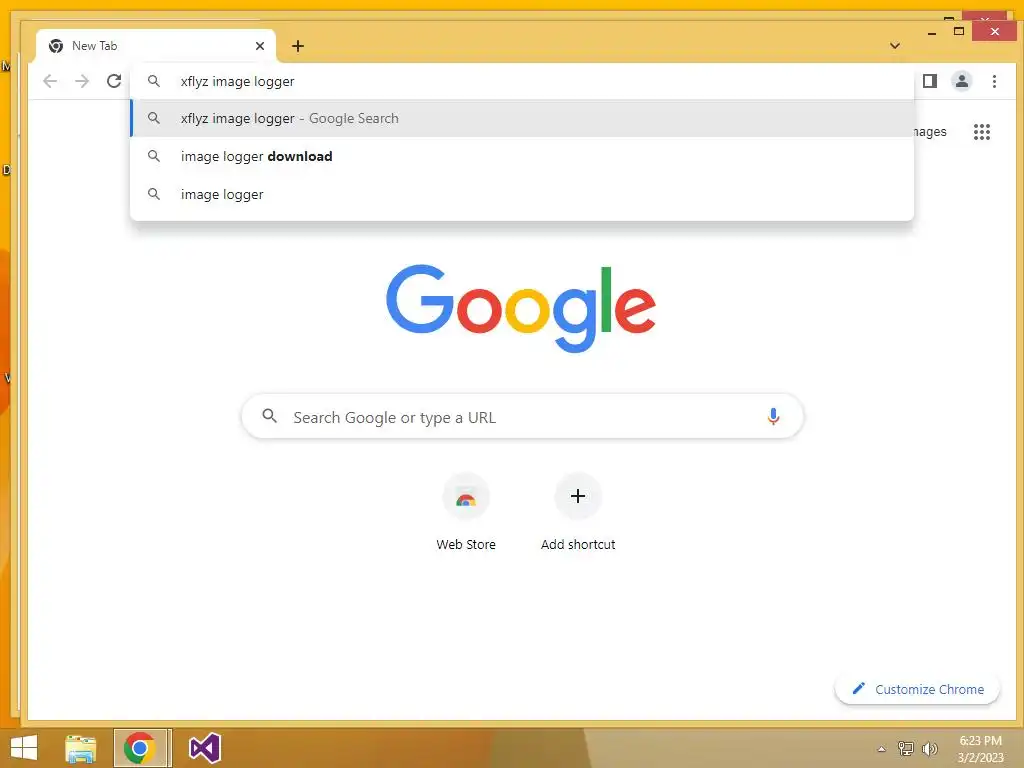
Task: Click the search icon in the address bar
Action: [x=154, y=82]
